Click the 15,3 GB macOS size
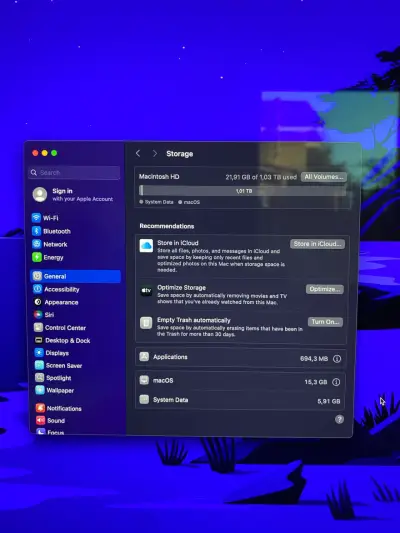 [x=316, y=382]
